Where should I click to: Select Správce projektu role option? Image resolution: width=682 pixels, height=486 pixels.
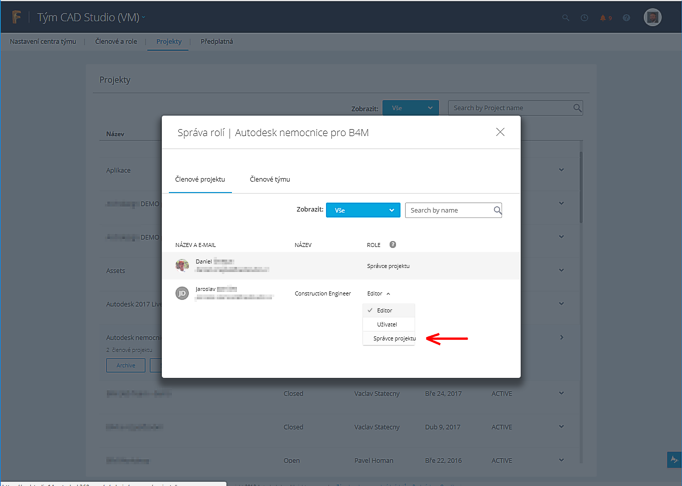(395, 339)
